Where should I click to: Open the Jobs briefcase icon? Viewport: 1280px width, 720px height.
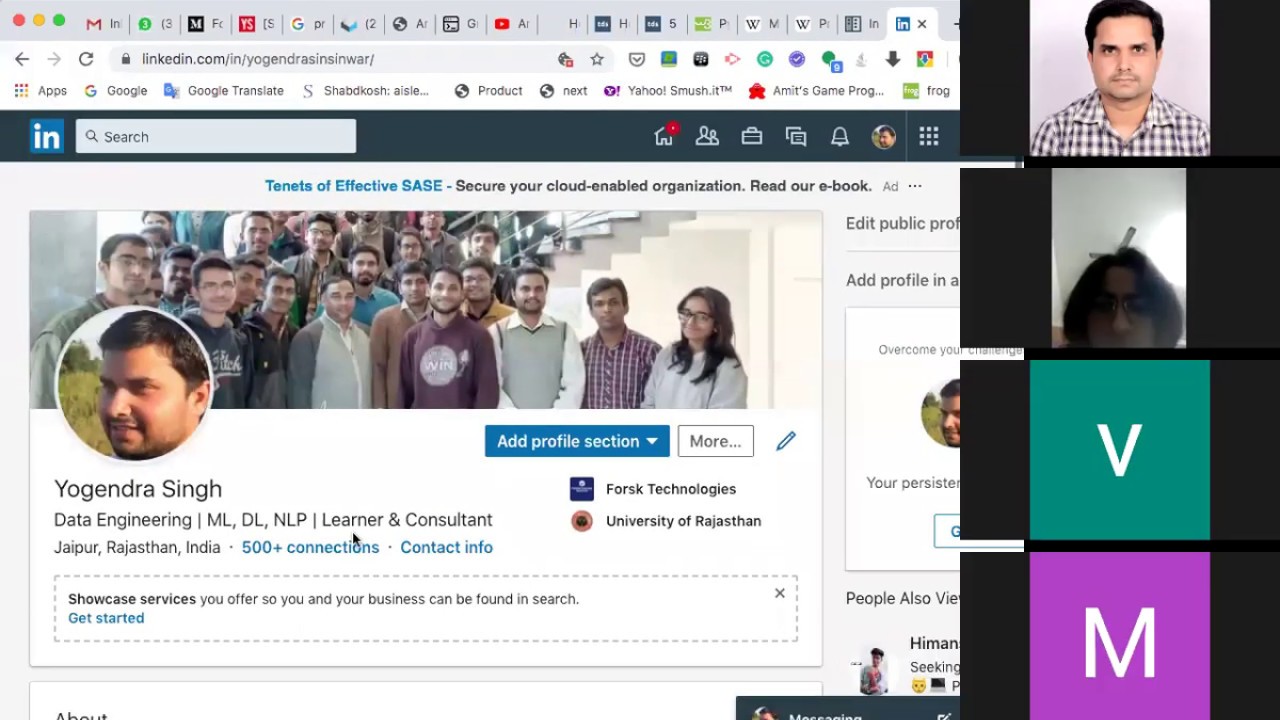click(752, 137)
